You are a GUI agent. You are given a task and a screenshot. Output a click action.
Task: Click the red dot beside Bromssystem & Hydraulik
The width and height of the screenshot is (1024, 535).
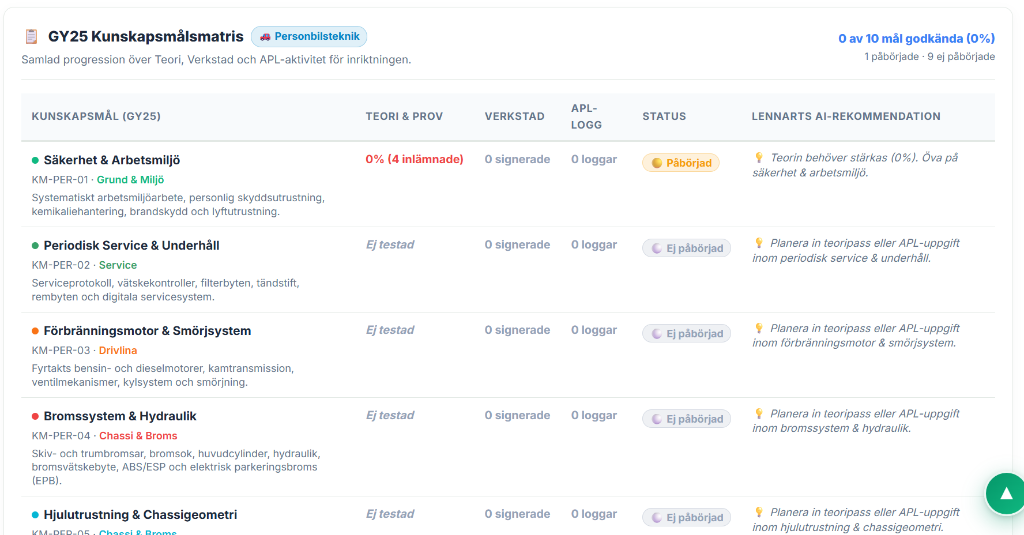click(35, 416)
